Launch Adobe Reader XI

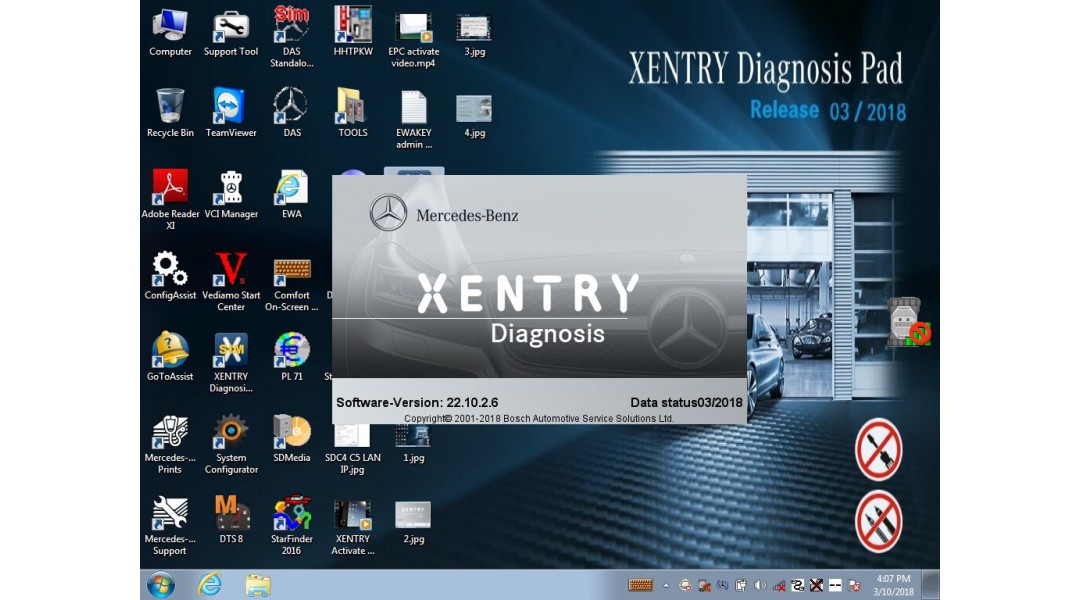click(170, 200)
